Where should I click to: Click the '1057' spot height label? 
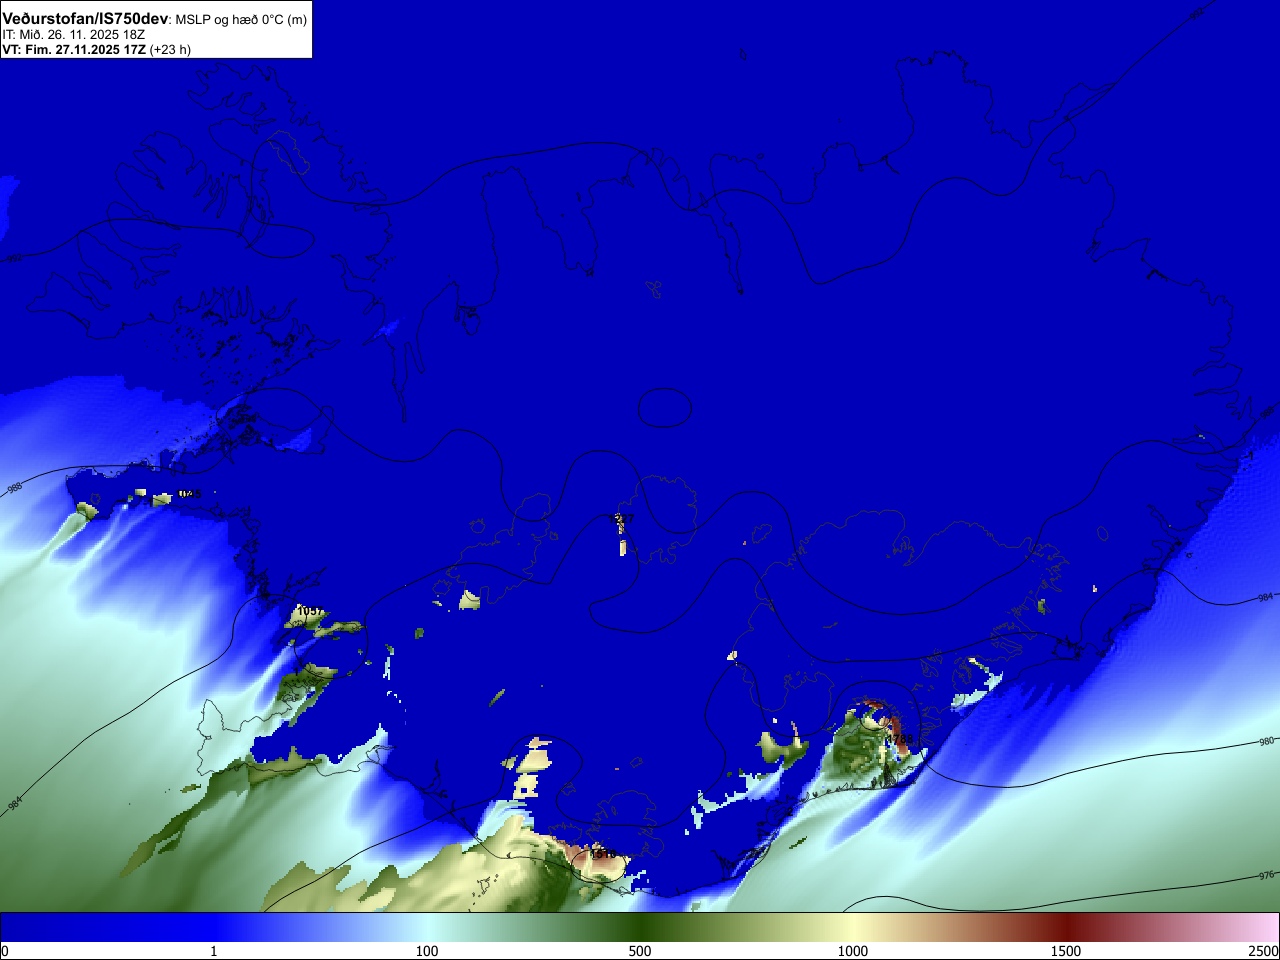(x=311, y=610)
